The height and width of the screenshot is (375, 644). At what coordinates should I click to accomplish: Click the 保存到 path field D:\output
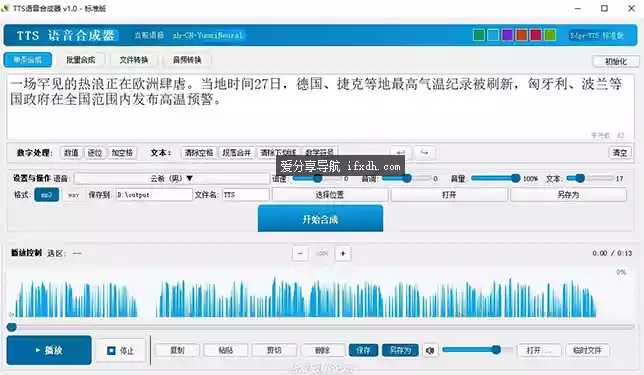click(x=154, y=195)
